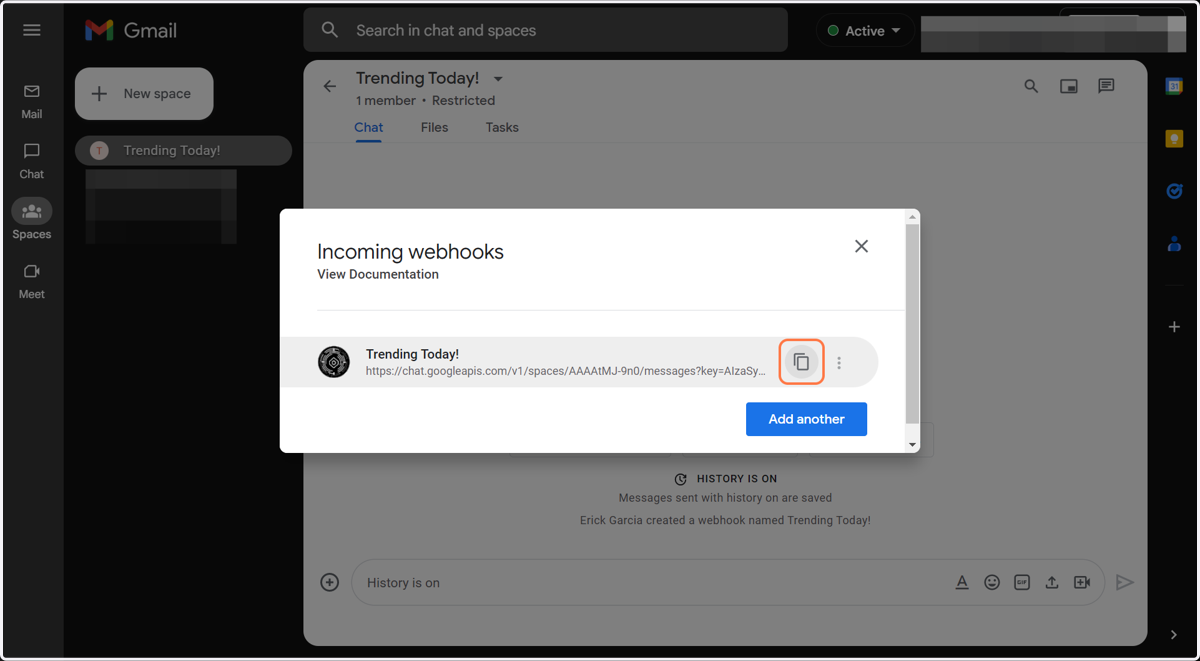Click the magnifier icon in search bar
This screenshot has height=661, width=1200.
coord(330,30)
